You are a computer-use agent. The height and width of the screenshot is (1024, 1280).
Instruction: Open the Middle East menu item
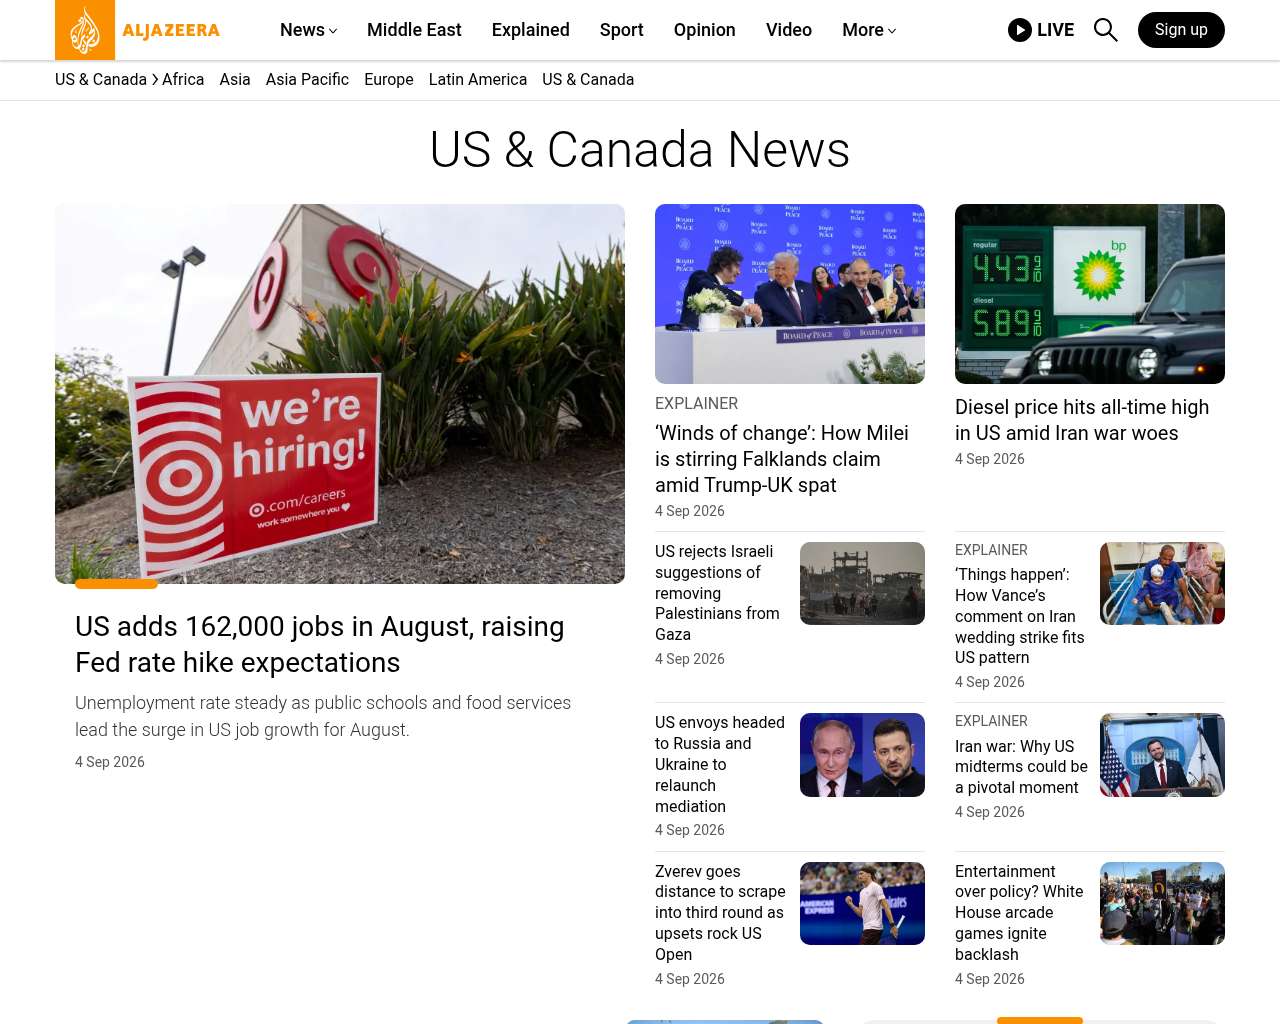click(x=414, y=30)
